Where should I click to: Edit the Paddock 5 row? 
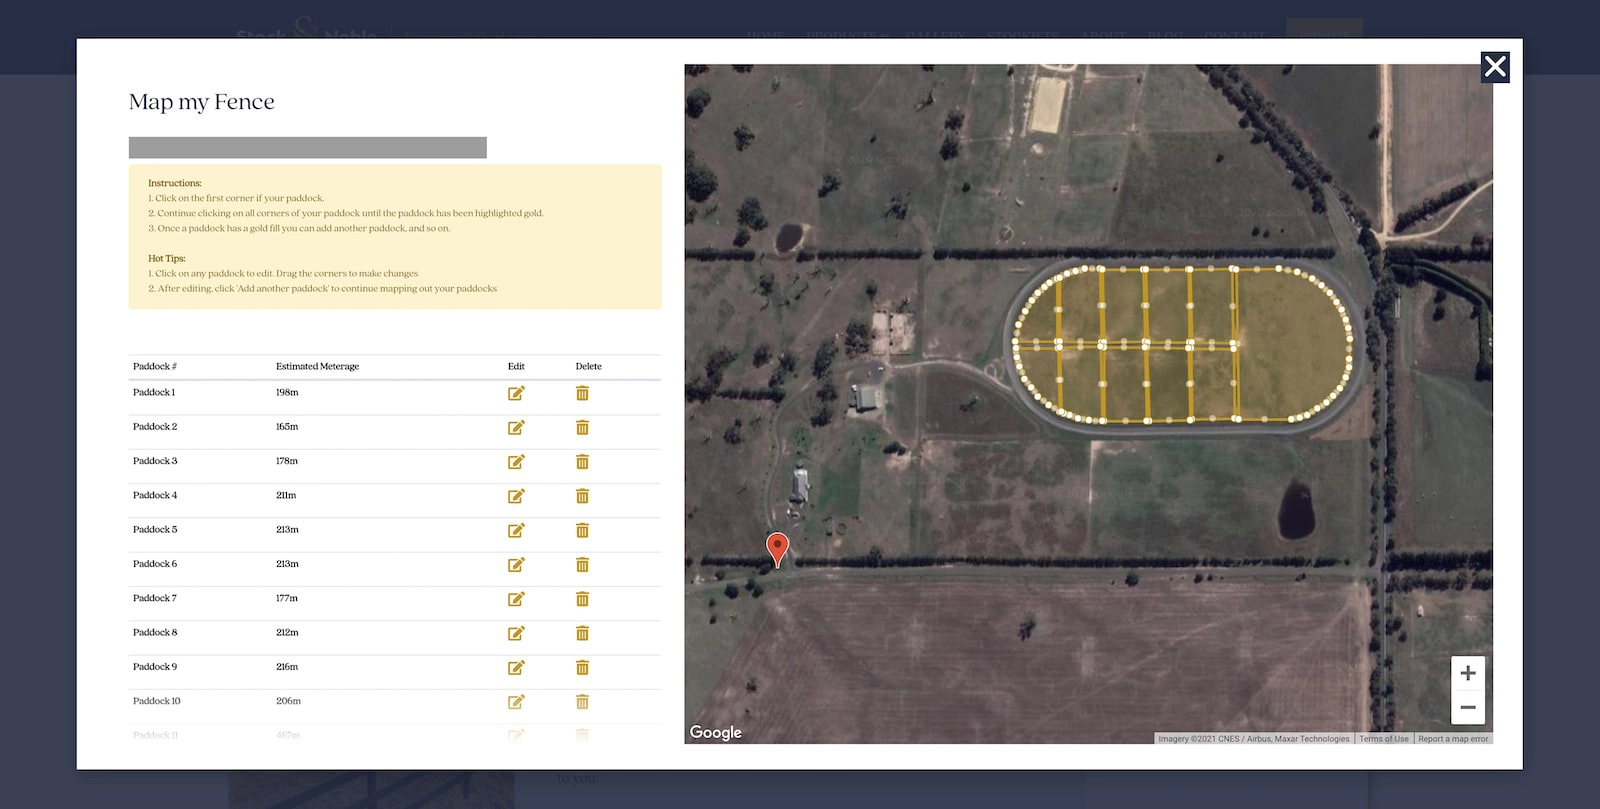coord(516,531)
